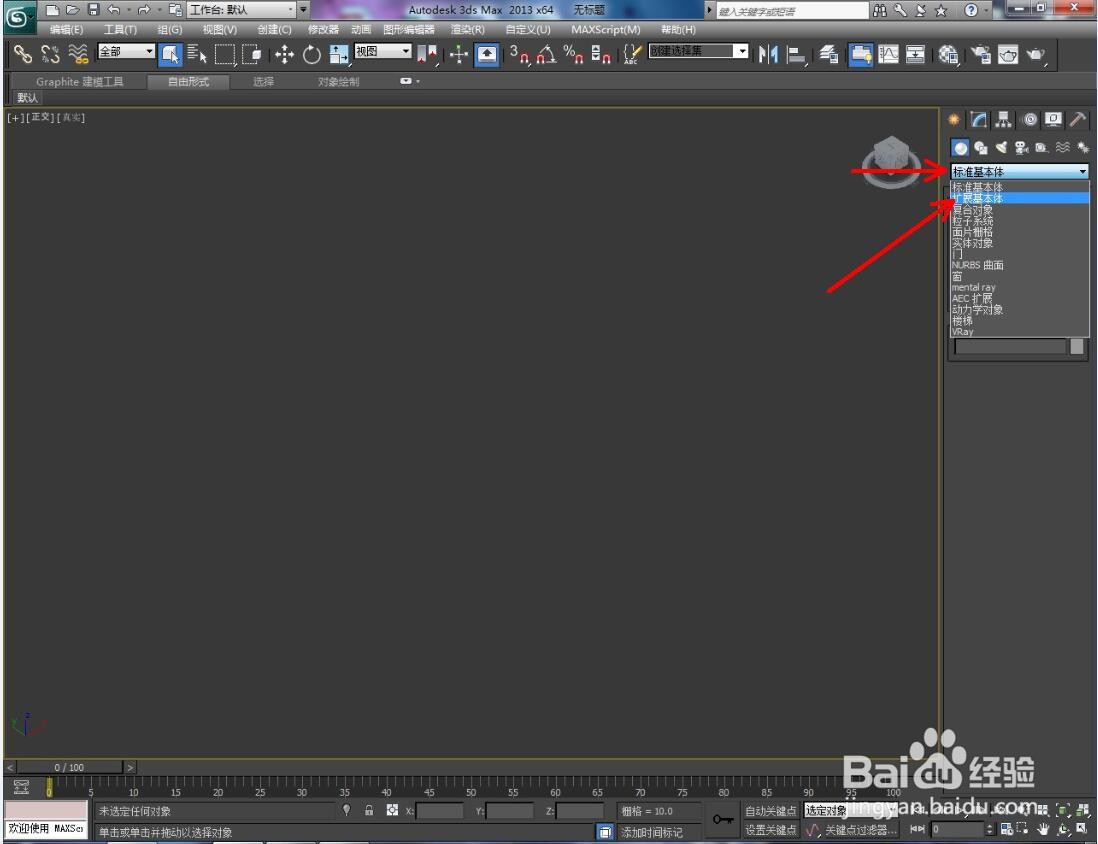
Task: Select 复合对象 from the list
Action: tap(1019, 209)
